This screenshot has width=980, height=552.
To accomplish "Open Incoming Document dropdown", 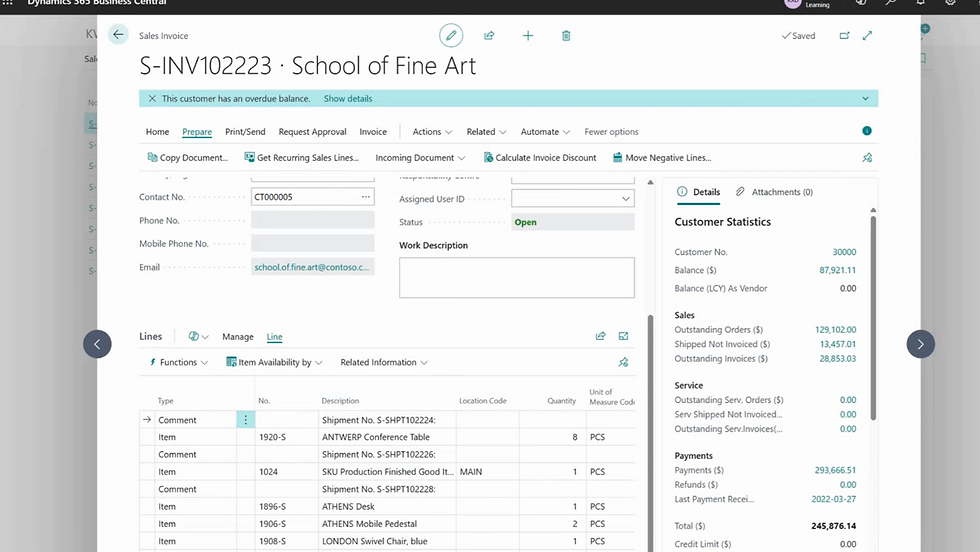I will coord(420,158).
